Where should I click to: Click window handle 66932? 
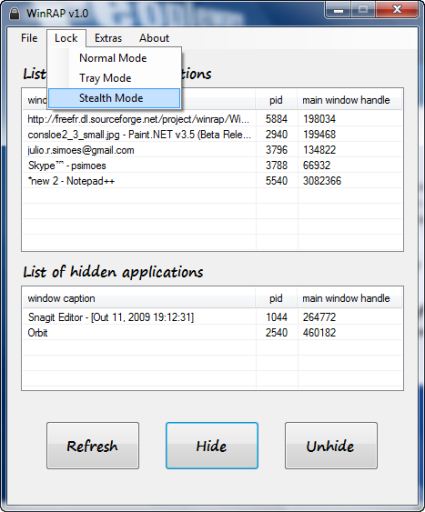point(317,165)
